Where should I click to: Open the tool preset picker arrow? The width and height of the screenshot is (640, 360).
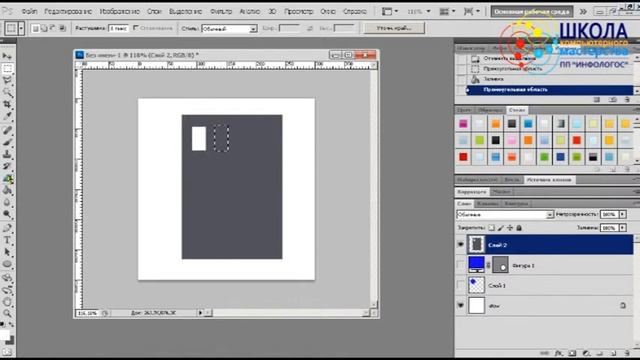21,28
